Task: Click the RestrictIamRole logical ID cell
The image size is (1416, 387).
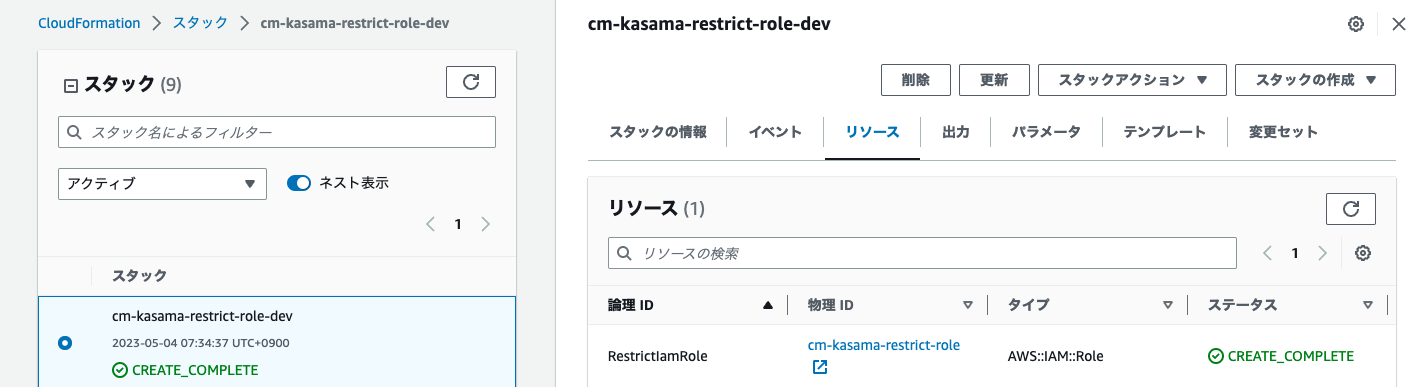Action: click(x=658, y=356)
